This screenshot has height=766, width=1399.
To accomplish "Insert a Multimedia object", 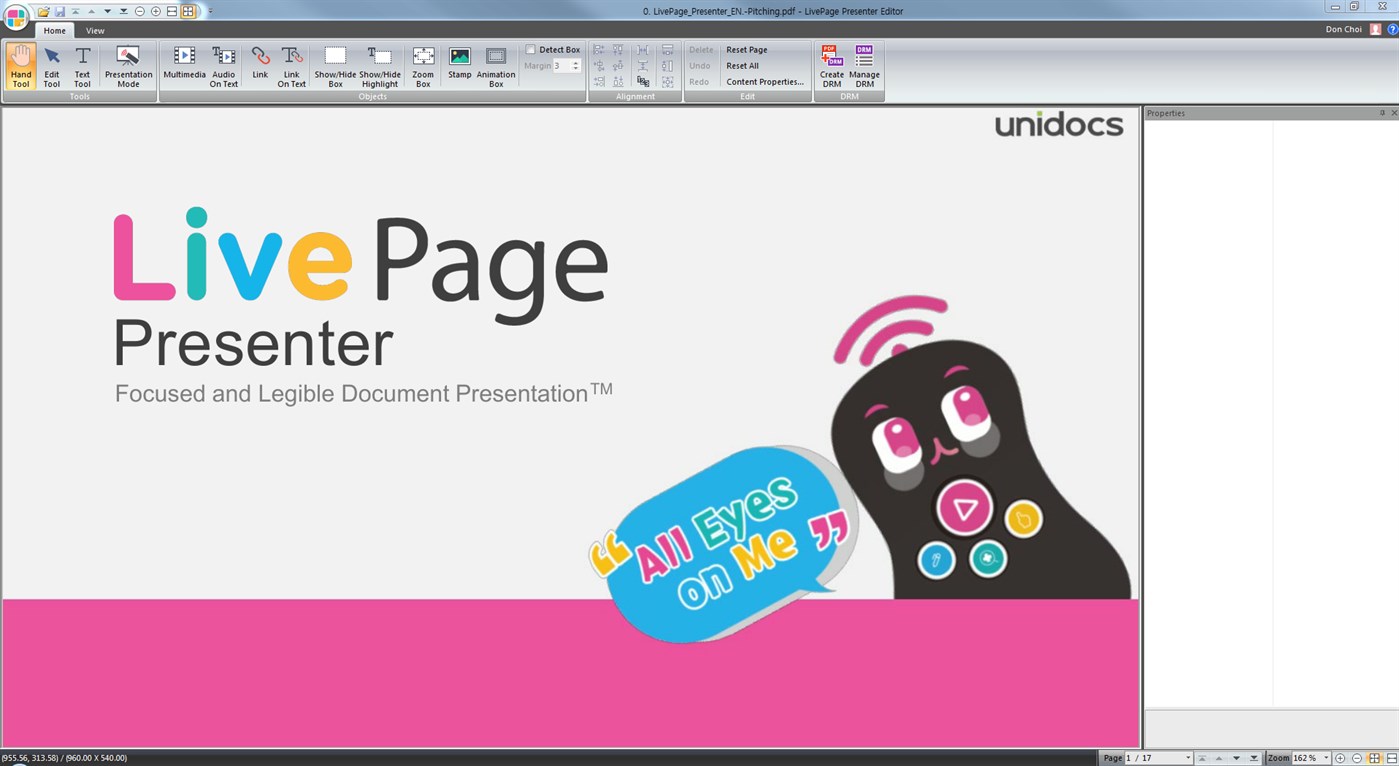I will (x=184, y=66).
